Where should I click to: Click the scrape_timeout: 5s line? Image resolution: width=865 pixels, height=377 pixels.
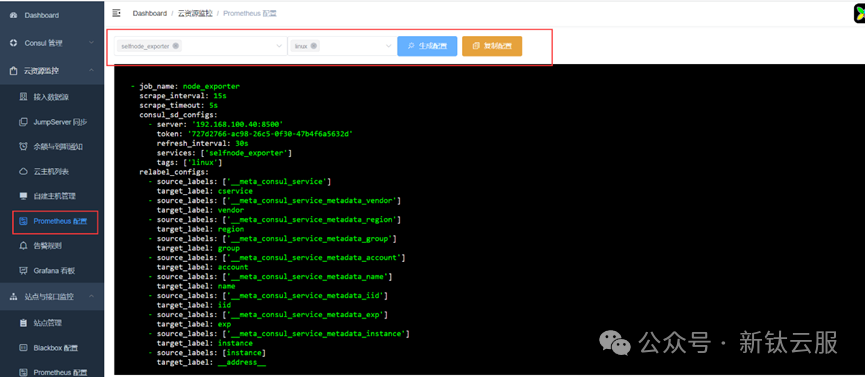(178, 105)
